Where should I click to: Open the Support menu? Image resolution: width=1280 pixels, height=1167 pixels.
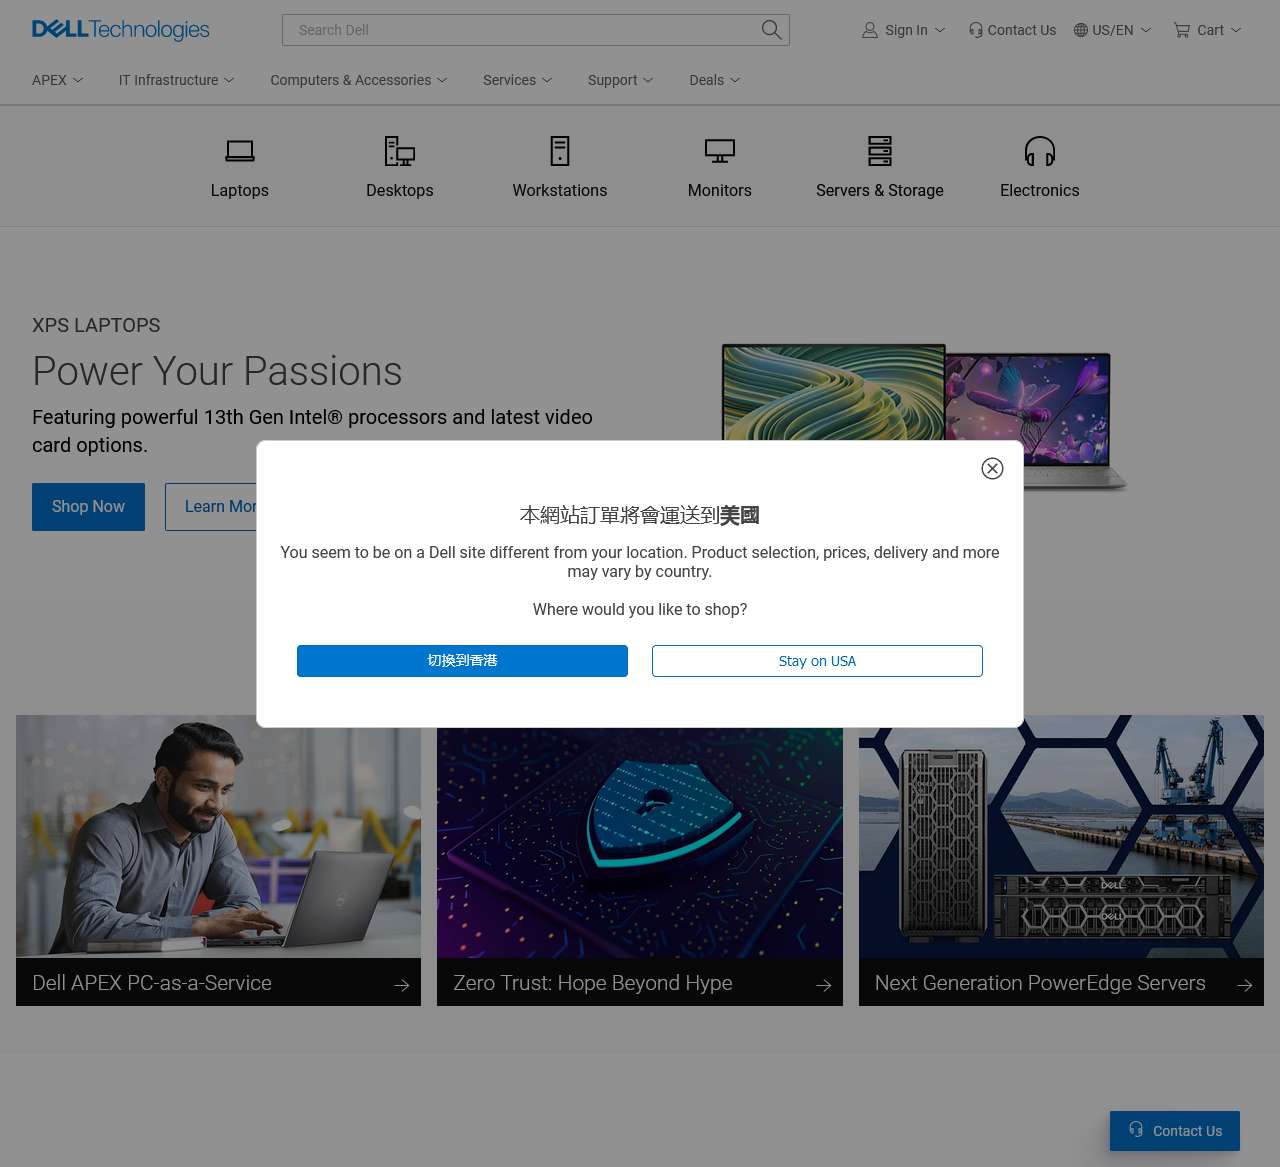tap(620, 80)
